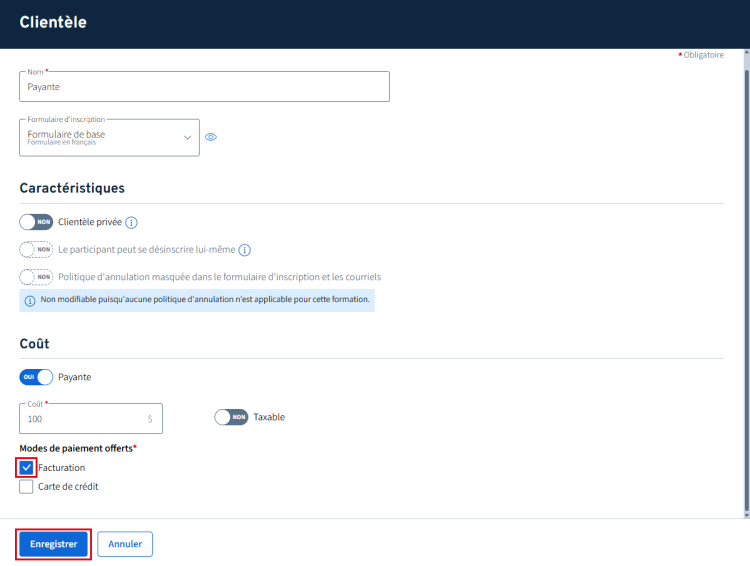Viewport: 750px width, 566px height.
Task: Expand the Formulaire d'inscription chevron
Action: coord(187,137)
